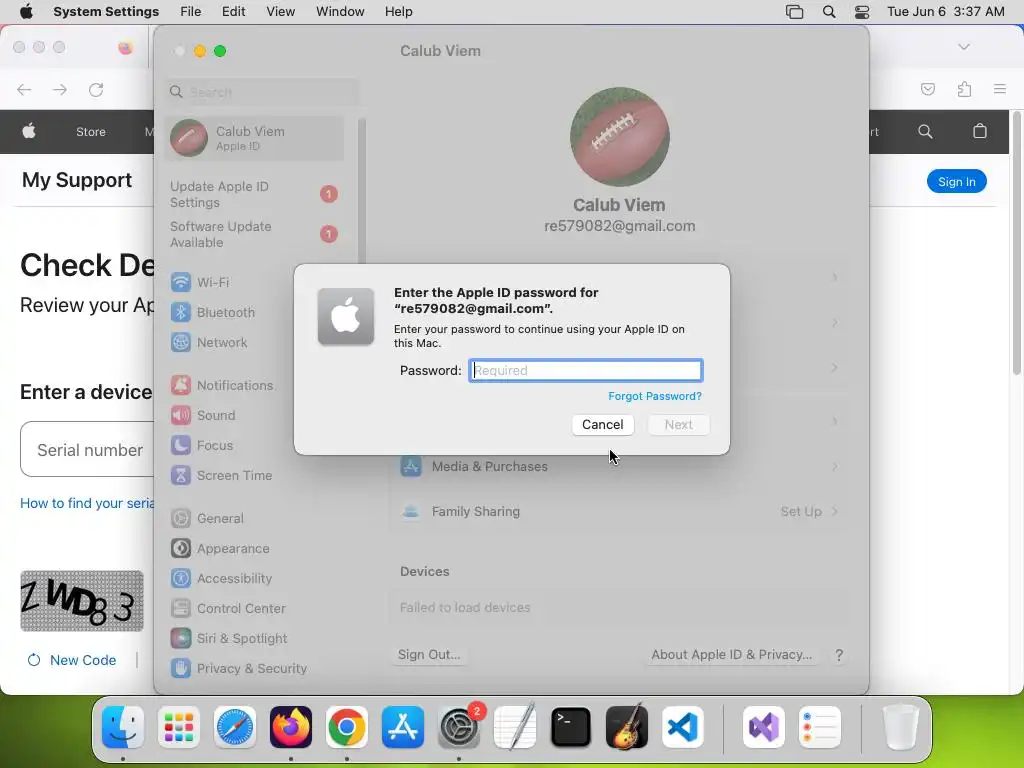Click Sign Out button
This screenshot has width=1024, height=768.
[429, 654]
